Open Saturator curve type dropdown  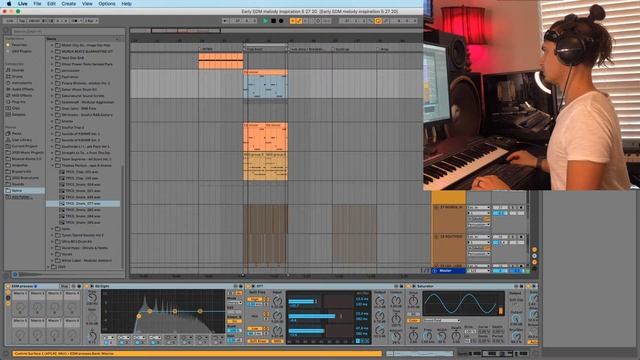(442, 321)
